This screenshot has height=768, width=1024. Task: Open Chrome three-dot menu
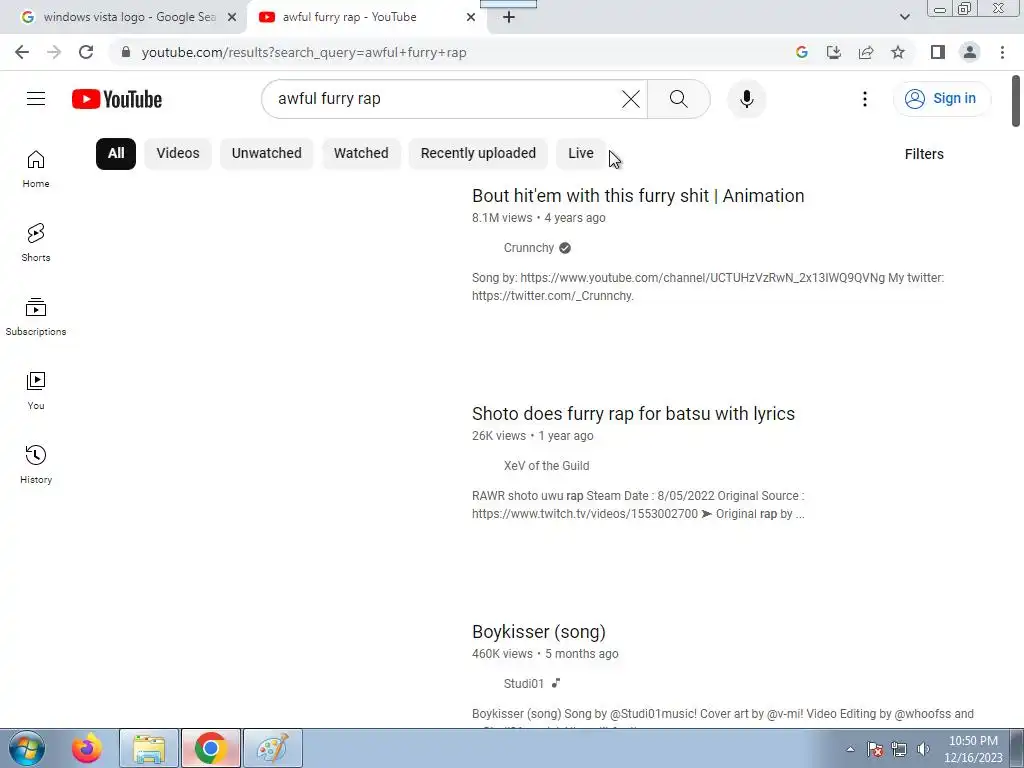(1002, 52)
